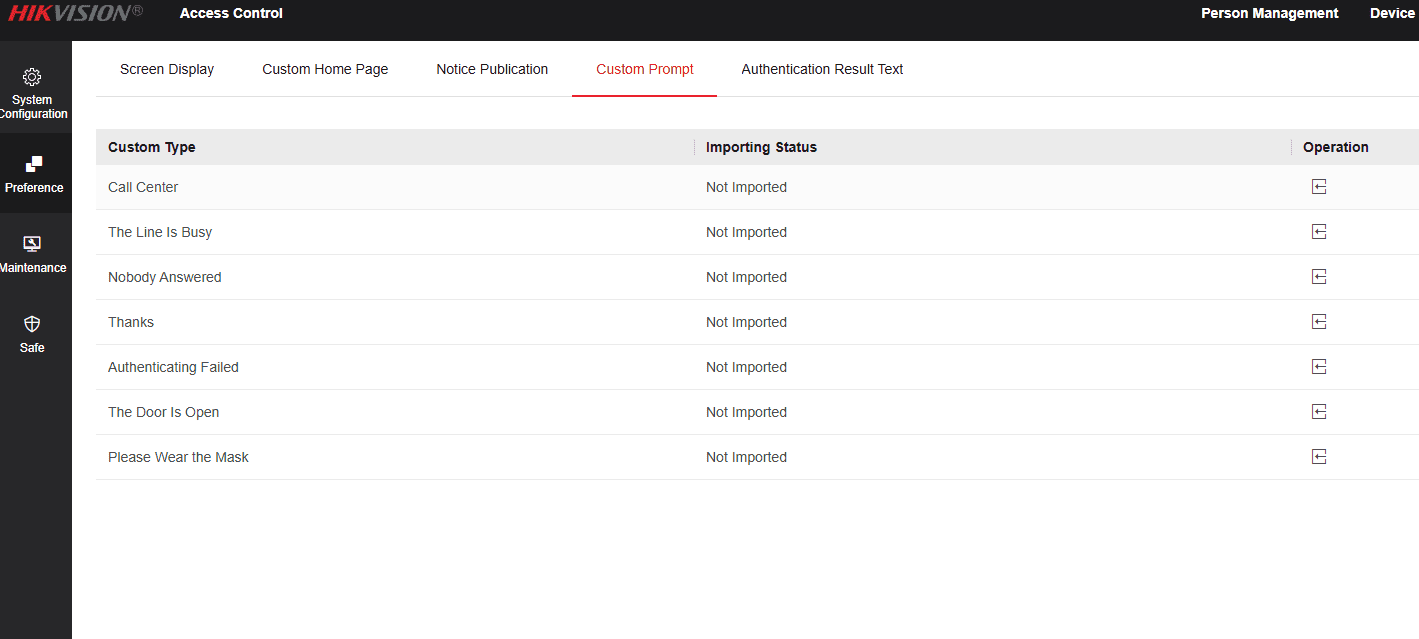This screenshot has height=639, width=1419.
Task: Click import icon for The Line Is Busy
Action: (1319, 232)
